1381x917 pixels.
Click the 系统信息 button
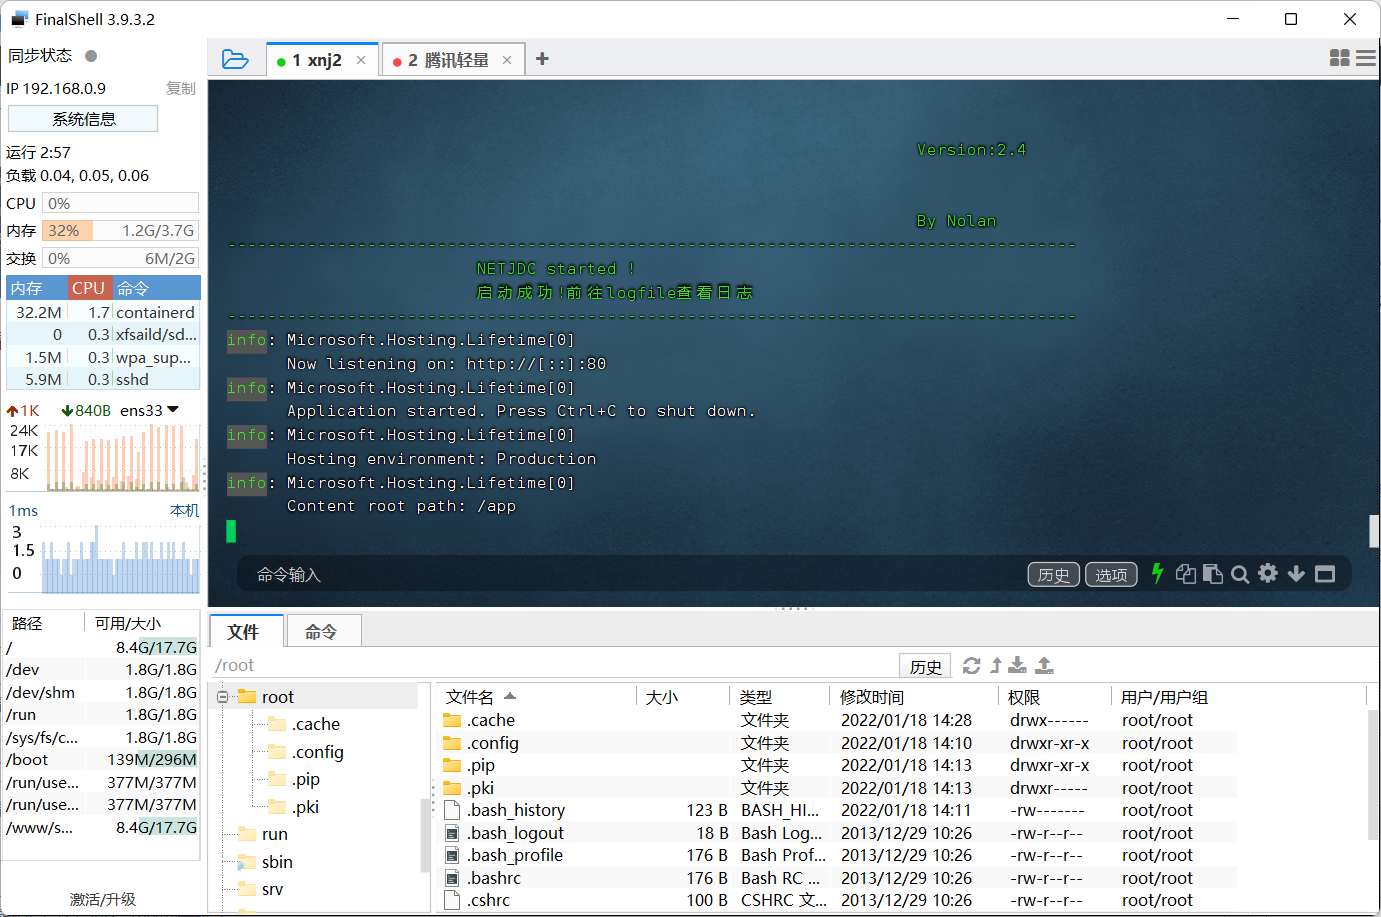pyautogui.click(x=83, y=119)
